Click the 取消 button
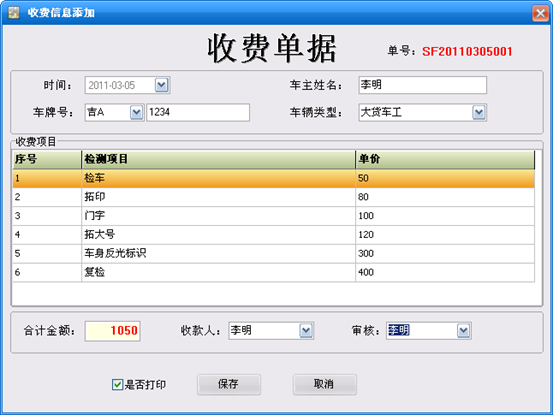 [324, 384]
